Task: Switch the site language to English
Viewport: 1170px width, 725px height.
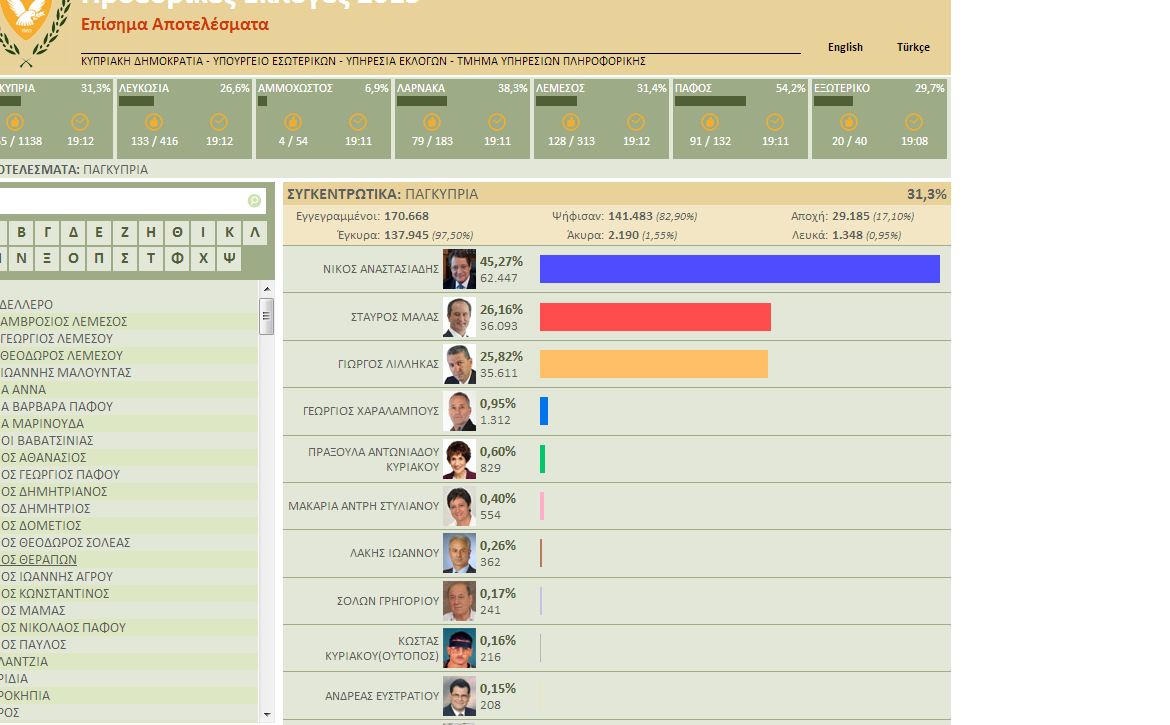Action: (x=845, y=47)
